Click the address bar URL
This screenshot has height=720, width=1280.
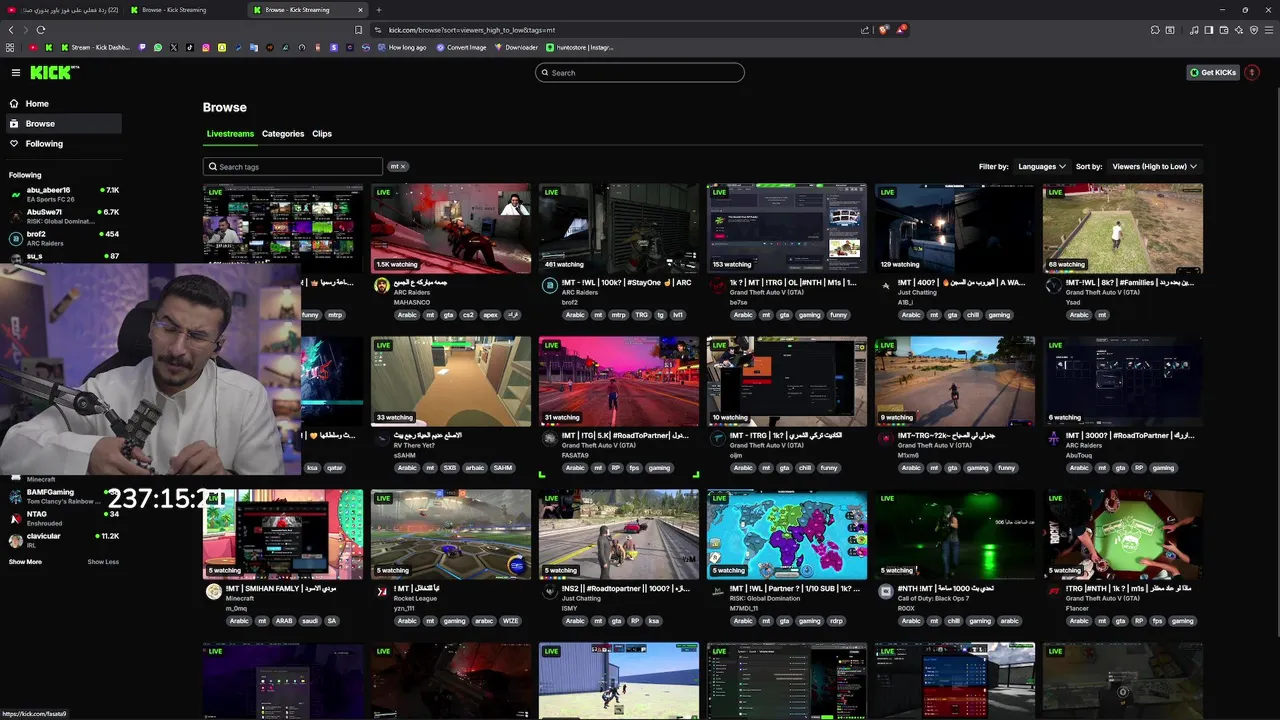[472, 30]
